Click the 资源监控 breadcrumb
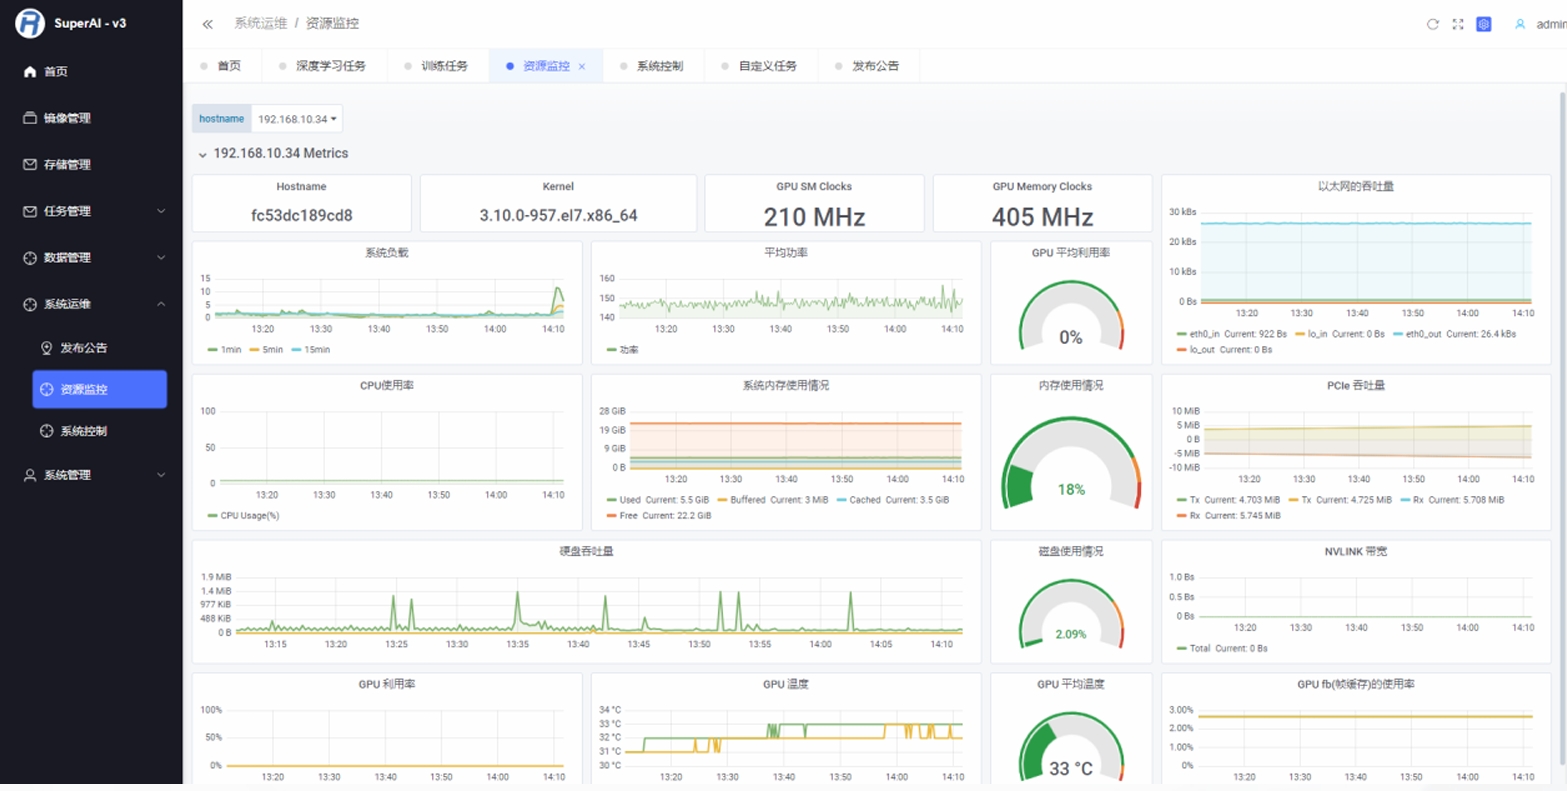 pyautogui.click(x=333, y=24)
